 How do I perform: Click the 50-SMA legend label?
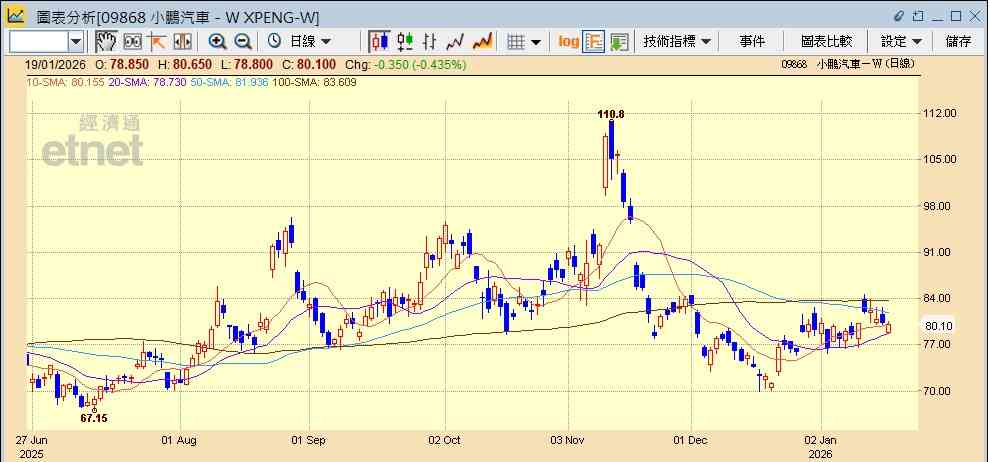pyautogui.click(x=229, y=82)
